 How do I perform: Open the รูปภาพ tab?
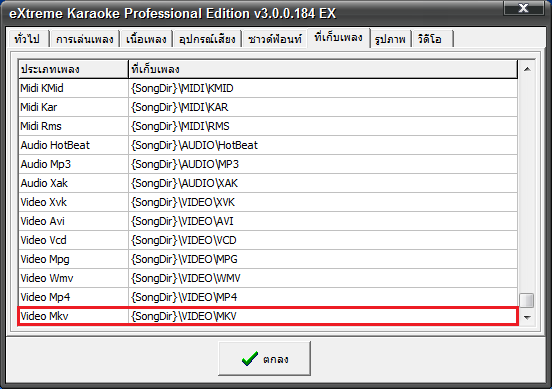[x=390, y=39]
